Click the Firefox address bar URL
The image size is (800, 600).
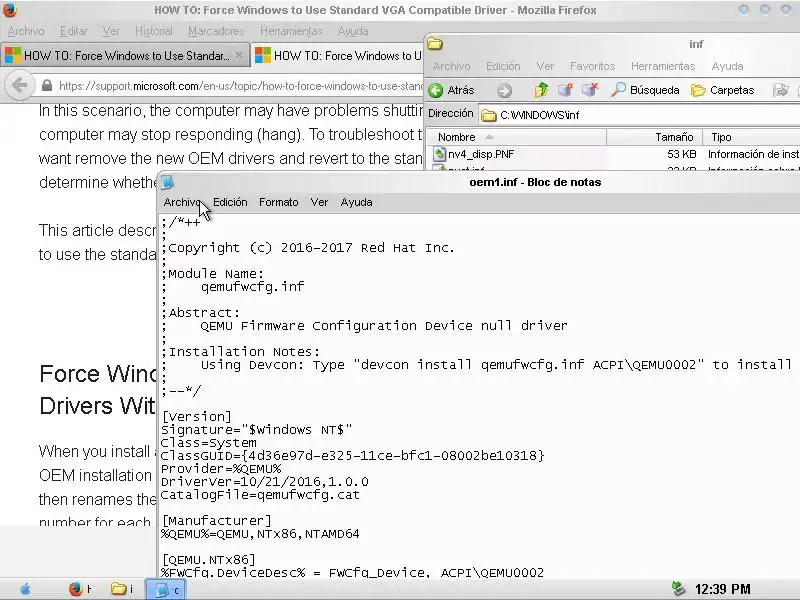pyautogui.click(x=241, y=86)
